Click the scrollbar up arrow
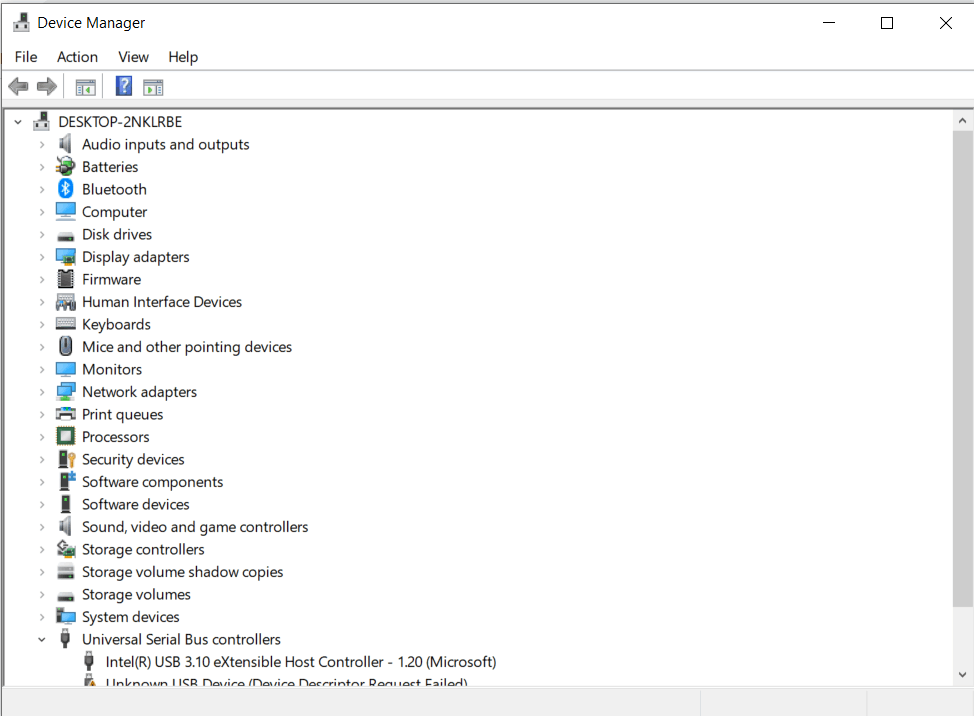The image size is (974, 716). (x=962, y=120)
